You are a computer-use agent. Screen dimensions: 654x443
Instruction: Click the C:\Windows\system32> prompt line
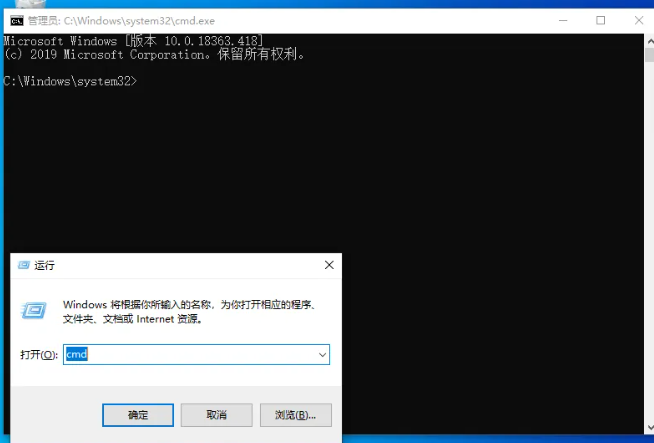[70, 81]
